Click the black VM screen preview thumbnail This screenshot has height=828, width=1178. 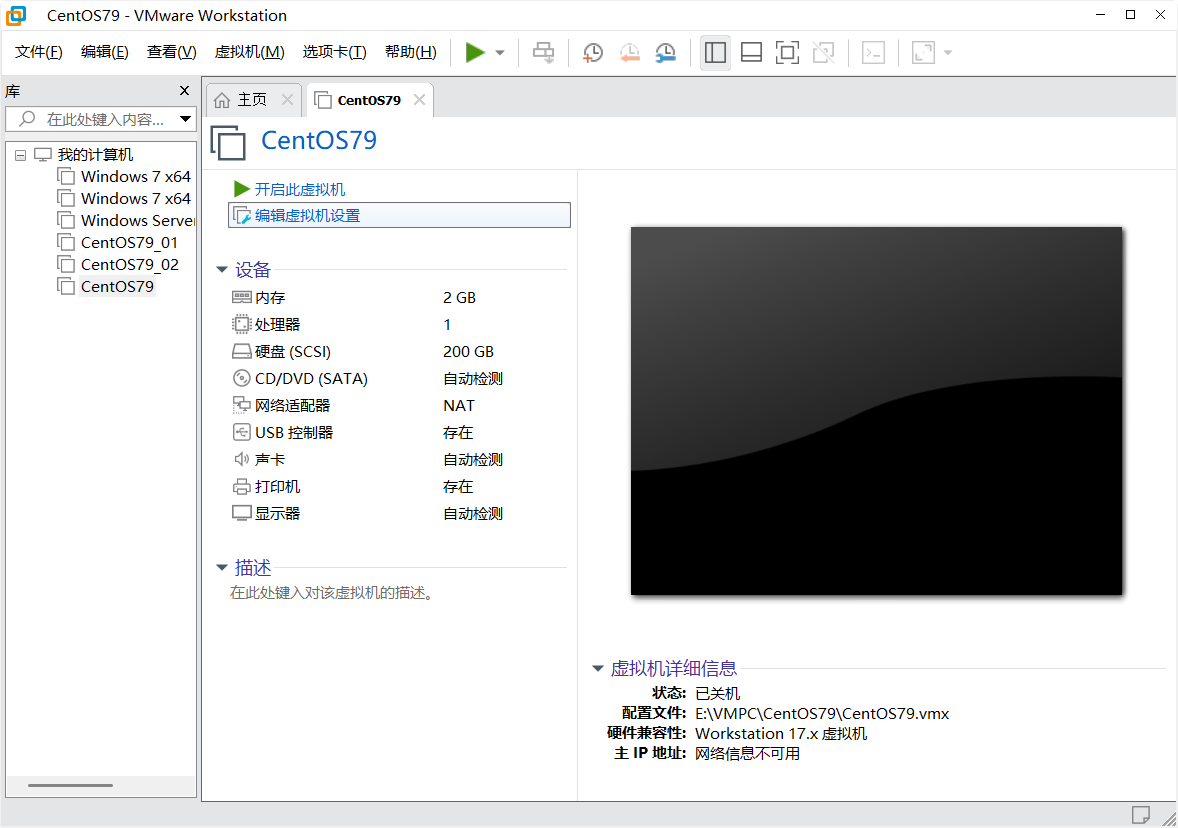coord(876,411)
